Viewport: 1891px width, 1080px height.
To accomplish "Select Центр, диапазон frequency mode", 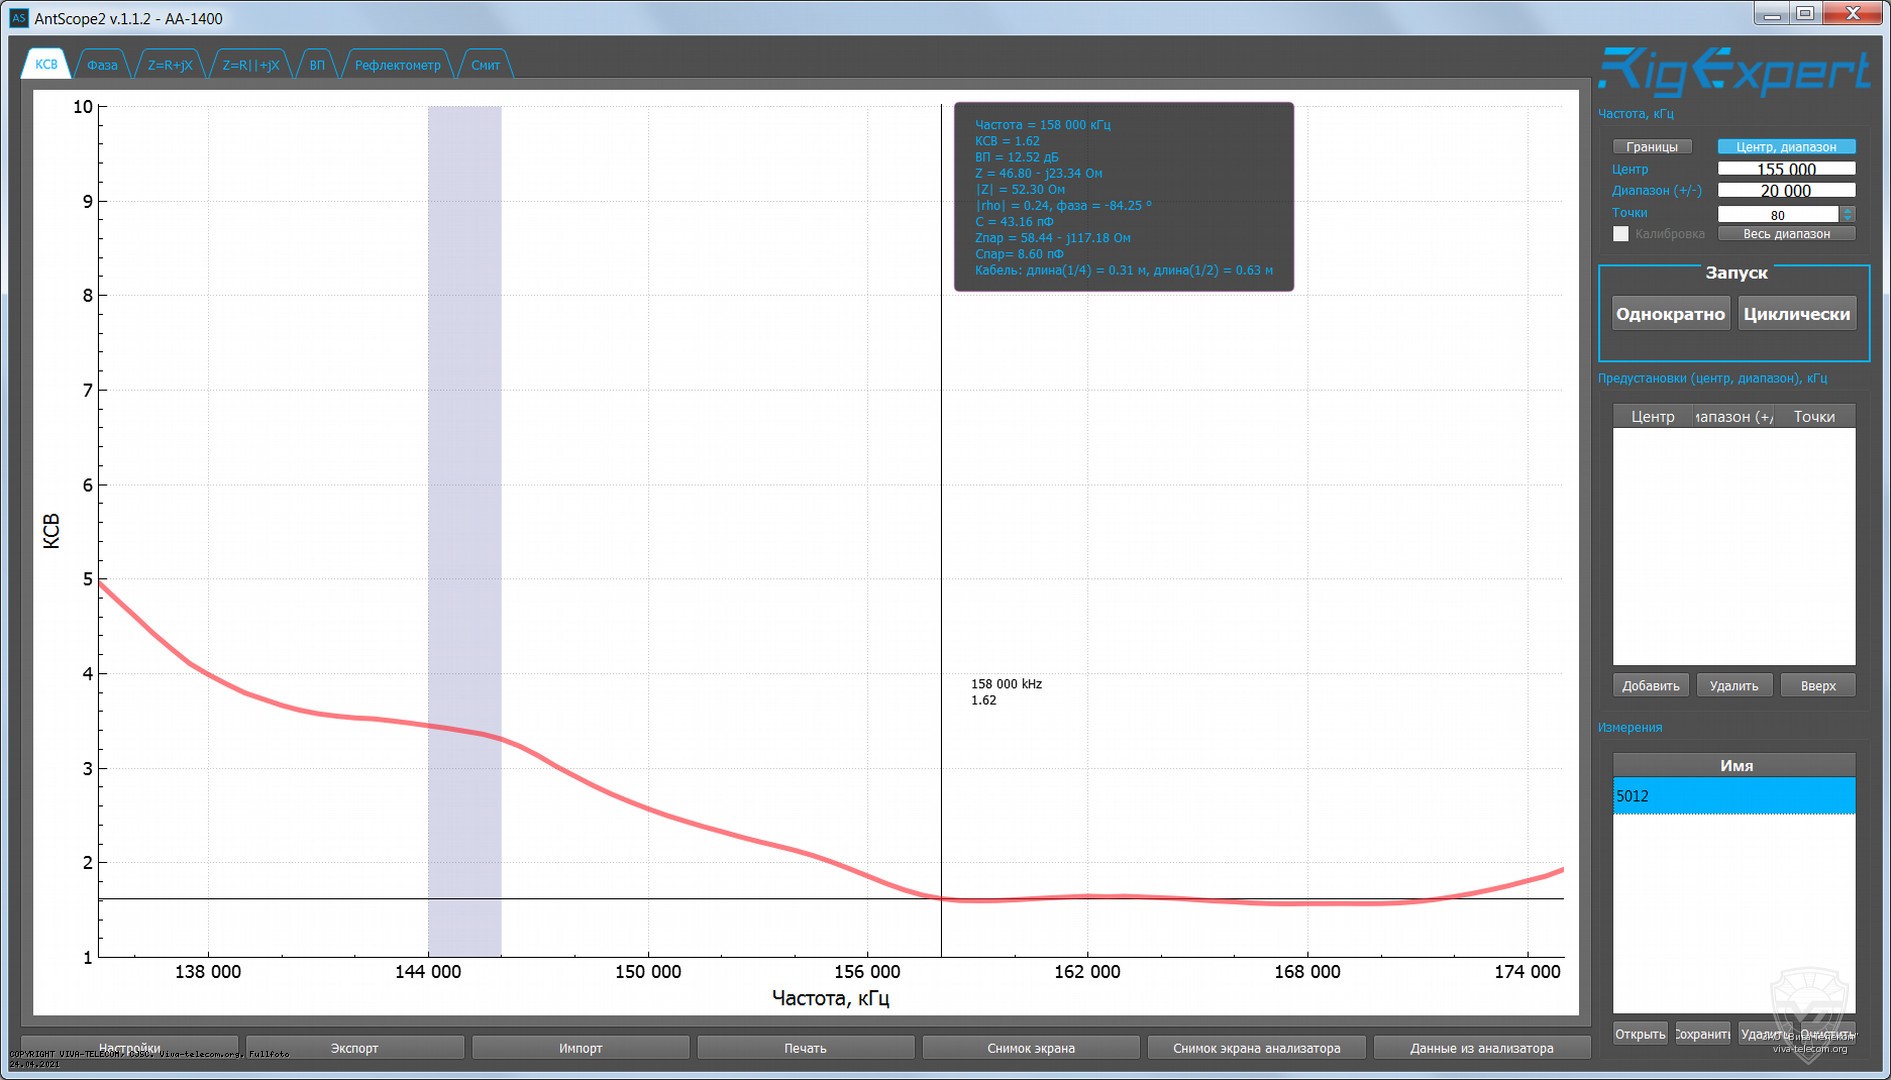I will [x=1786, y=147].
